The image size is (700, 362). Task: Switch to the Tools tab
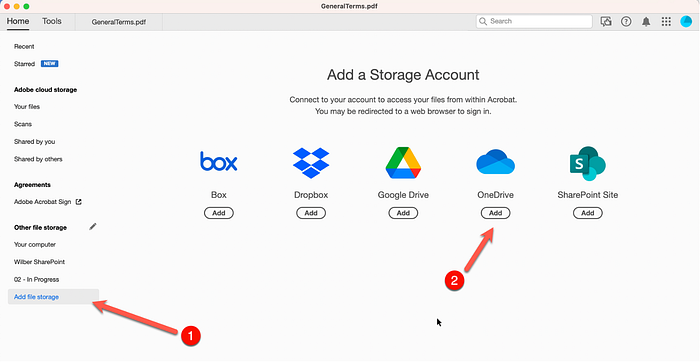pos(52,21)
